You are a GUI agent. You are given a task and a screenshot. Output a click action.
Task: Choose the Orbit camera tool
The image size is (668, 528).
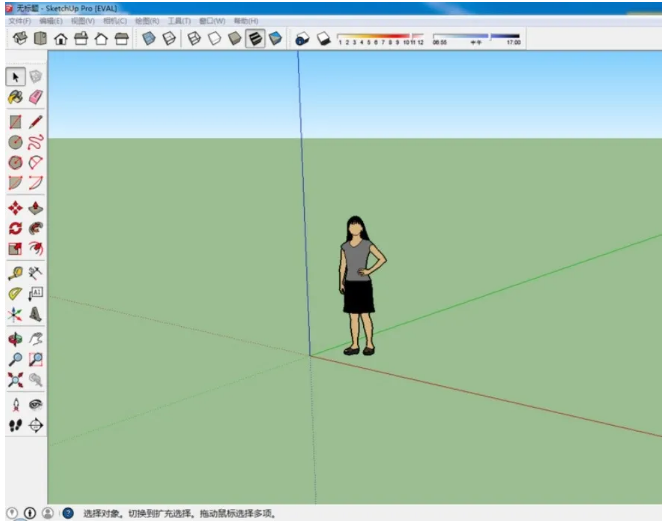tap(15, 340)
